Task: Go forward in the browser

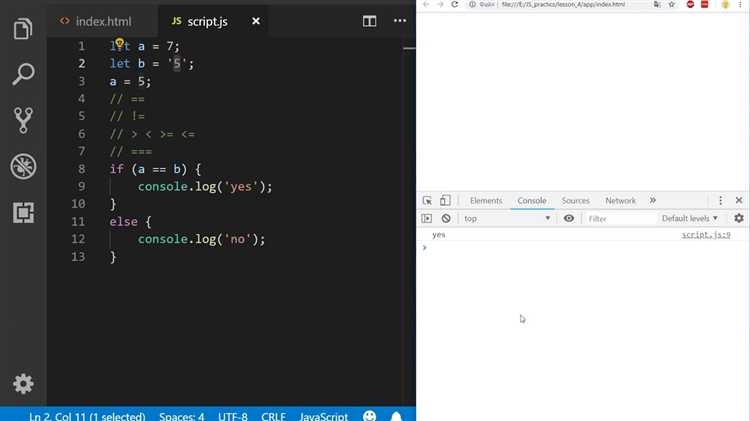Action: pos(440,4)
